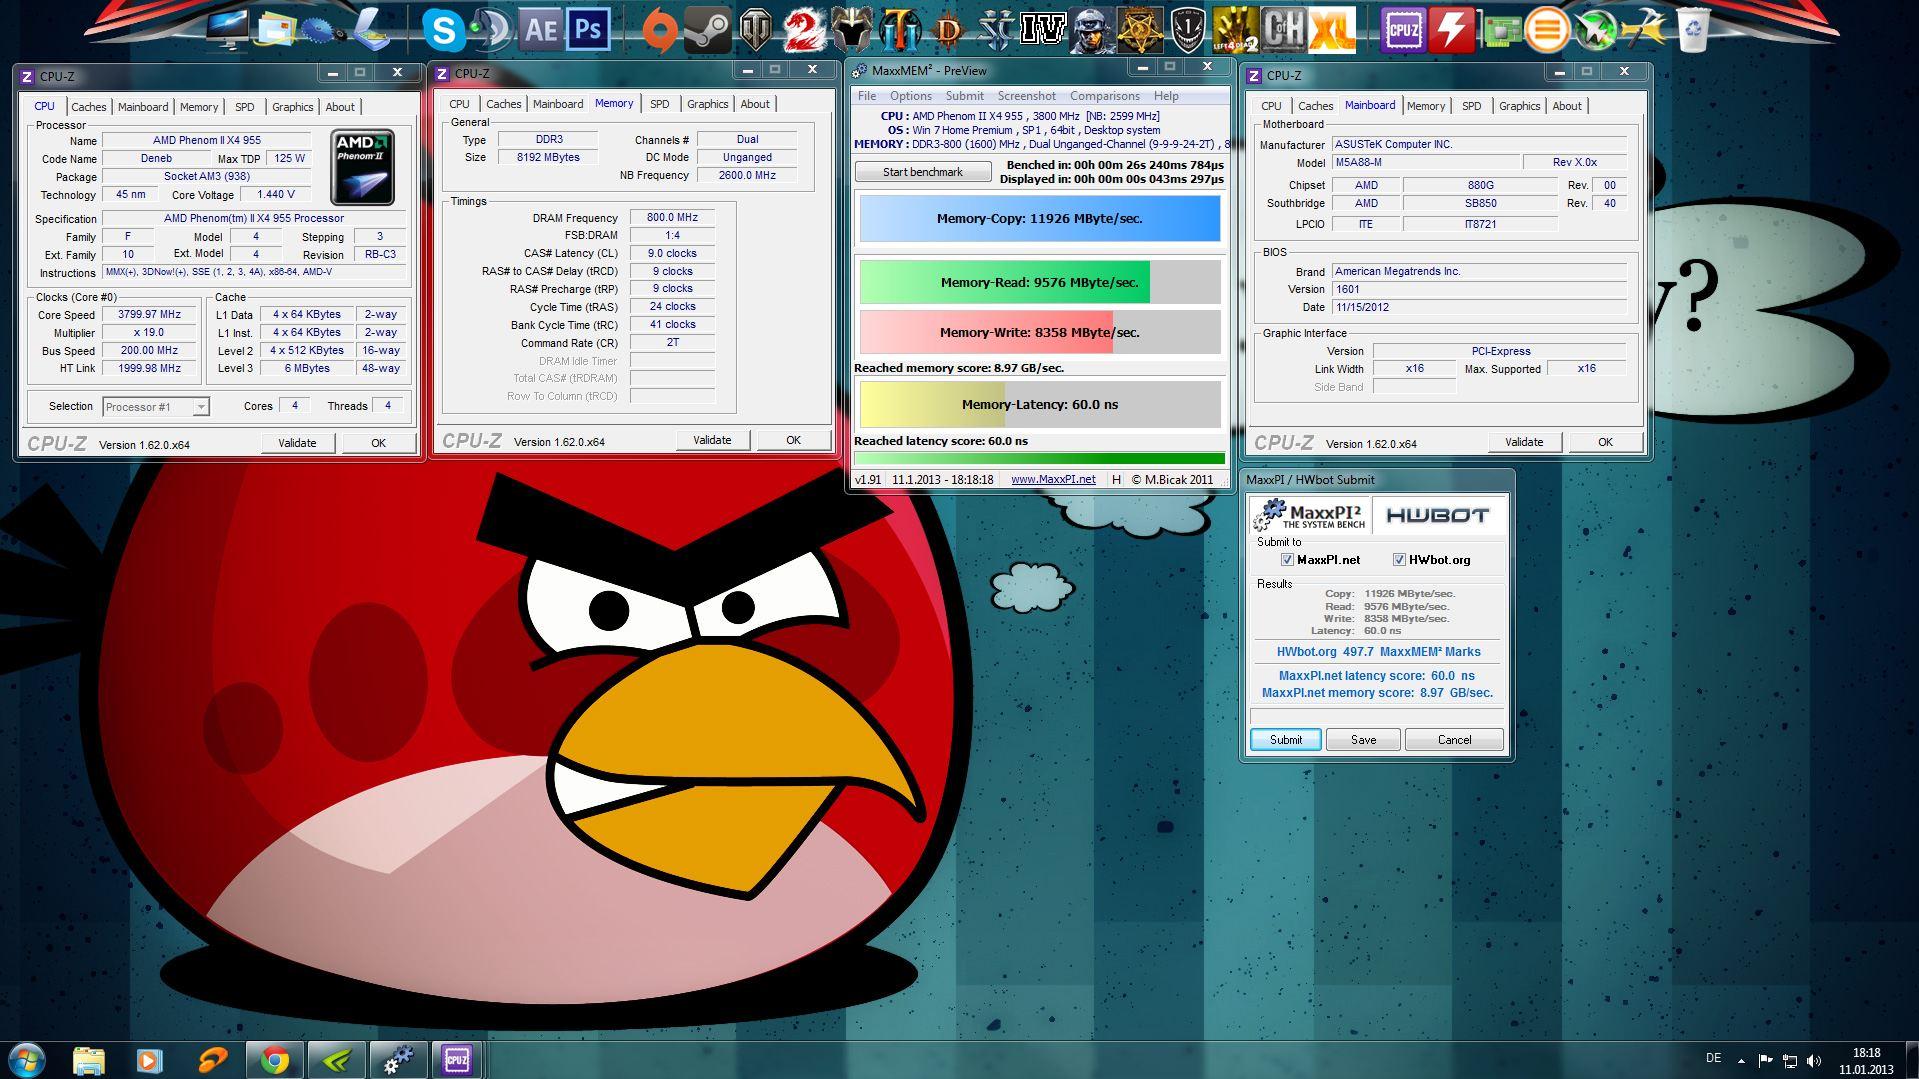This screenshot has width=1919, height=1079.
Task: Open Chrome from the taskbar
Action: (275, 1060)
